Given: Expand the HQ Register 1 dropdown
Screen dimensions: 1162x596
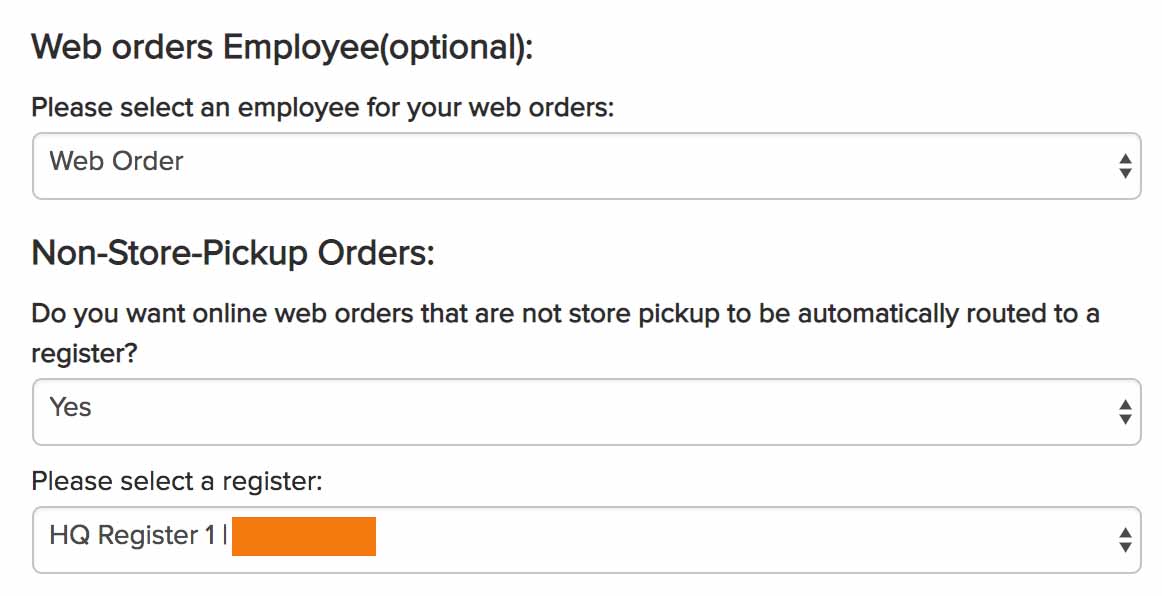Looking at the screenshot, I should pos(586,539).
